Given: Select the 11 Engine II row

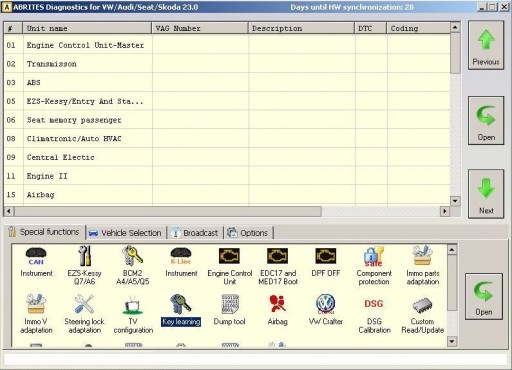Looking at the screenshot, I should point(227,176).
